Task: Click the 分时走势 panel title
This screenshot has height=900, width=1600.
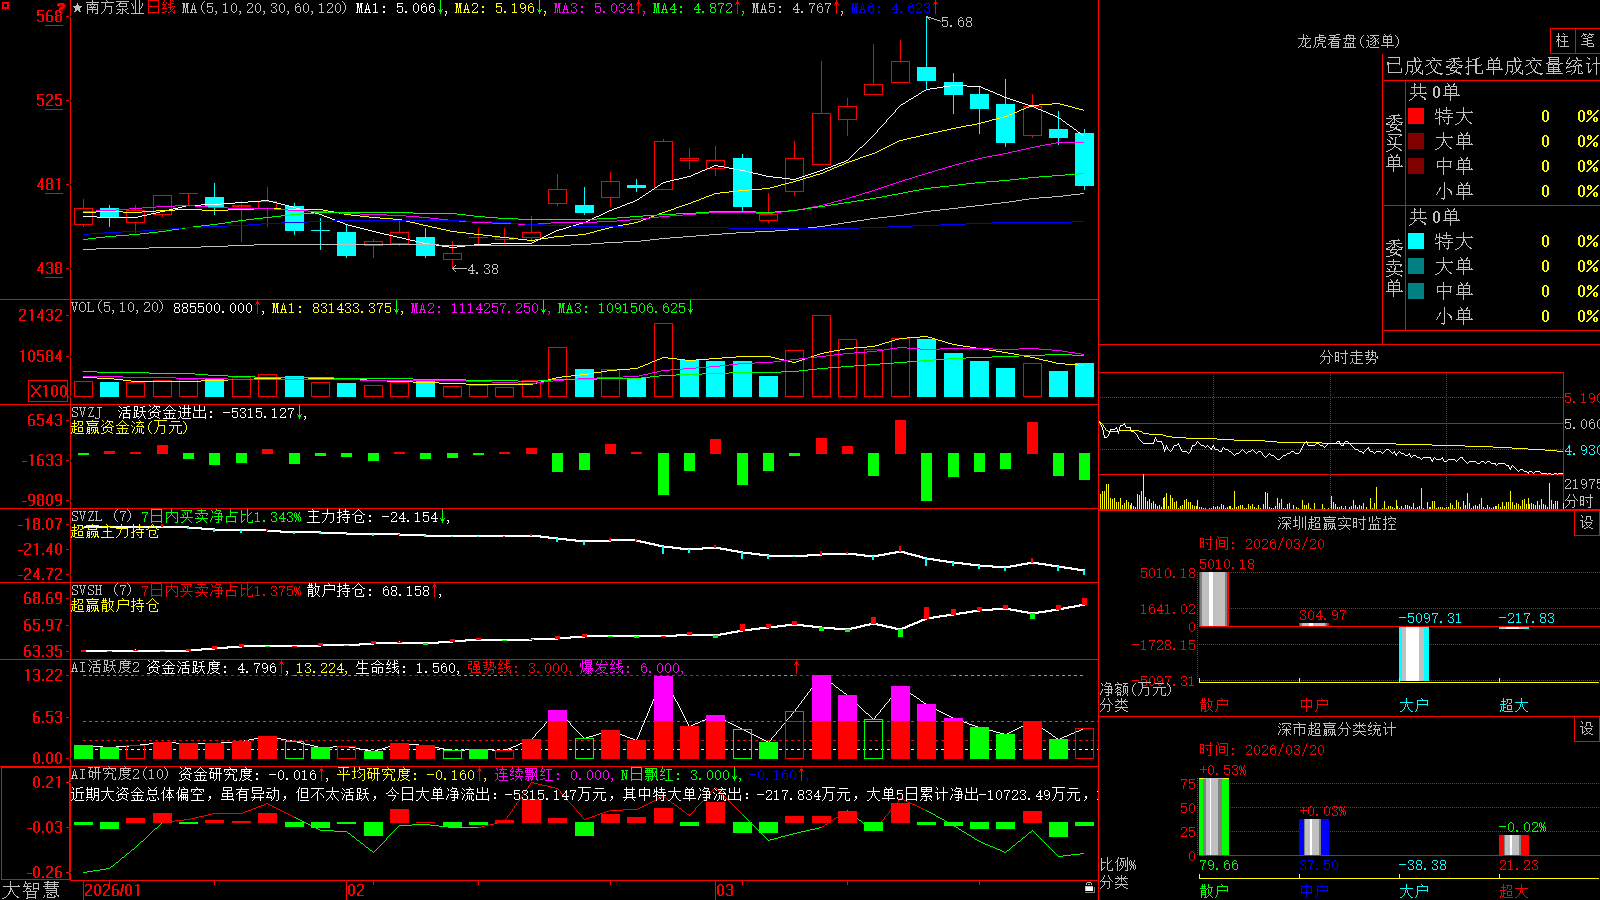Action: (x=1348, y=357)
